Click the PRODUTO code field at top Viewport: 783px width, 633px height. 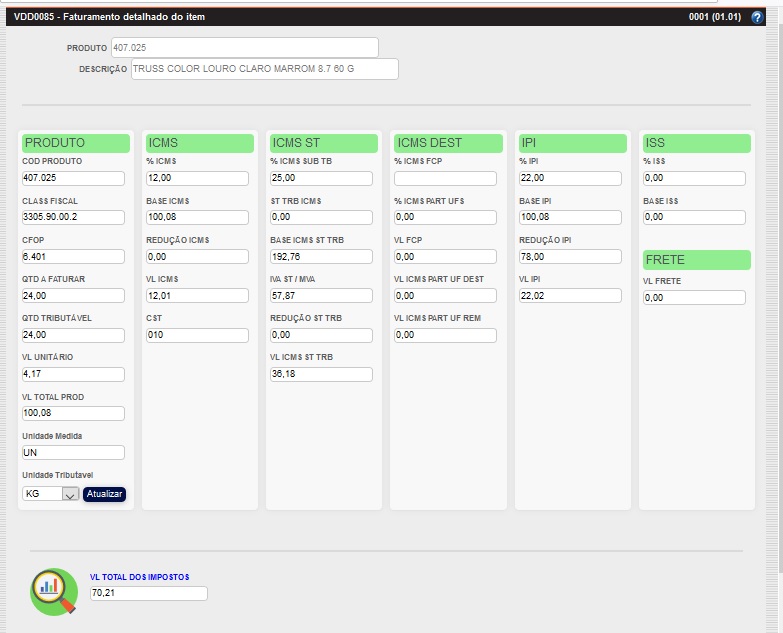[244, 48]
